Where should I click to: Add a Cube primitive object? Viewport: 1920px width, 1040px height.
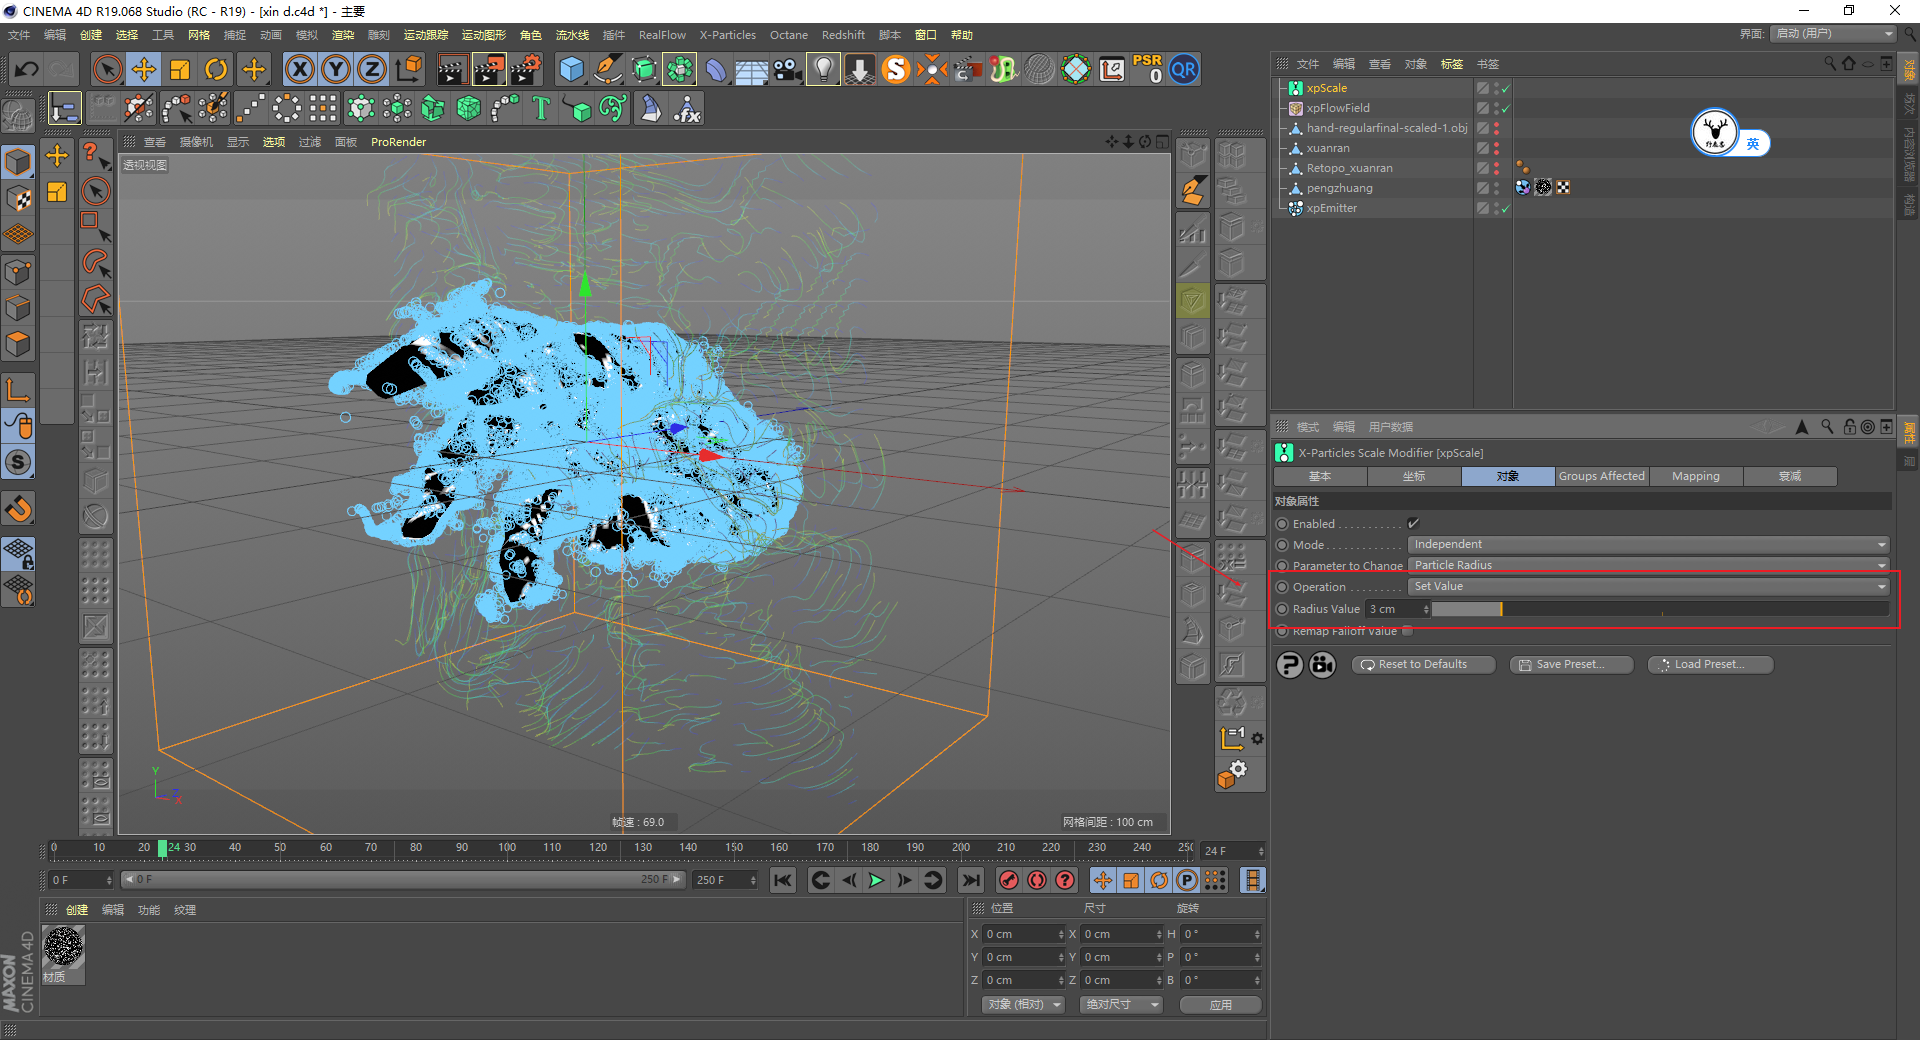(571, 69)
